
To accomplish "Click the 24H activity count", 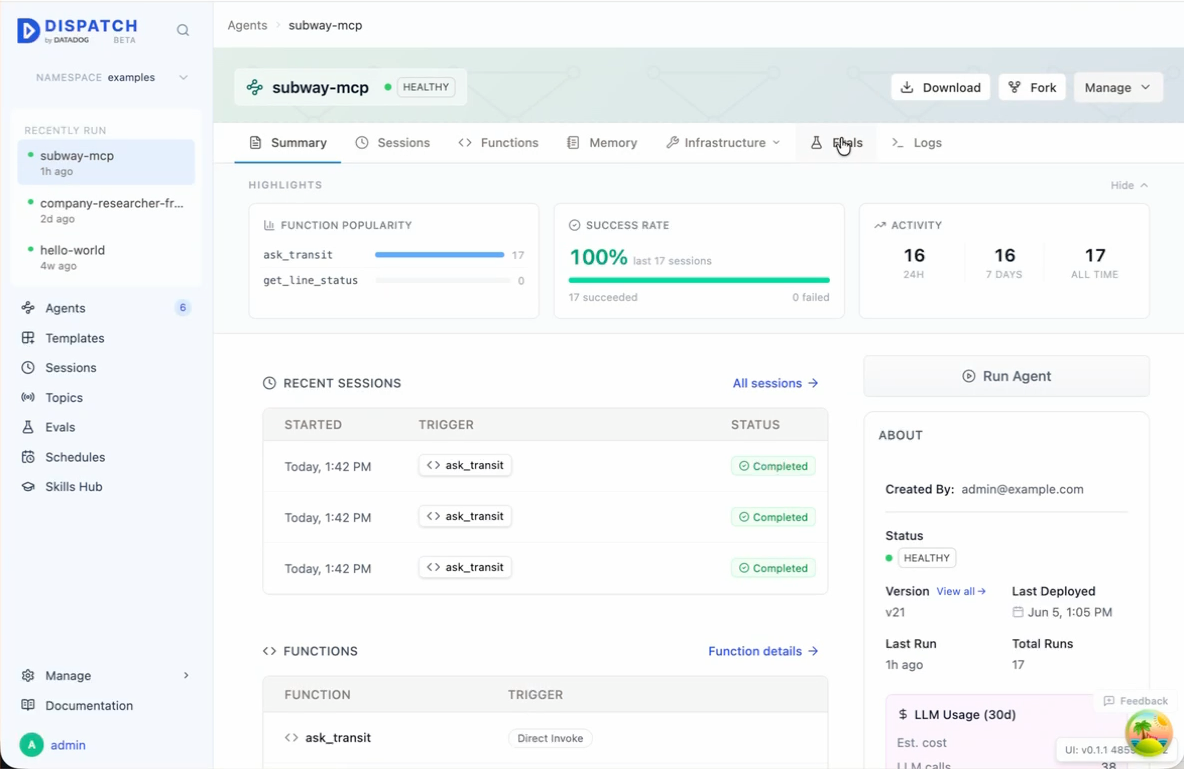I will pyautogui.click(x=914, y=255).
